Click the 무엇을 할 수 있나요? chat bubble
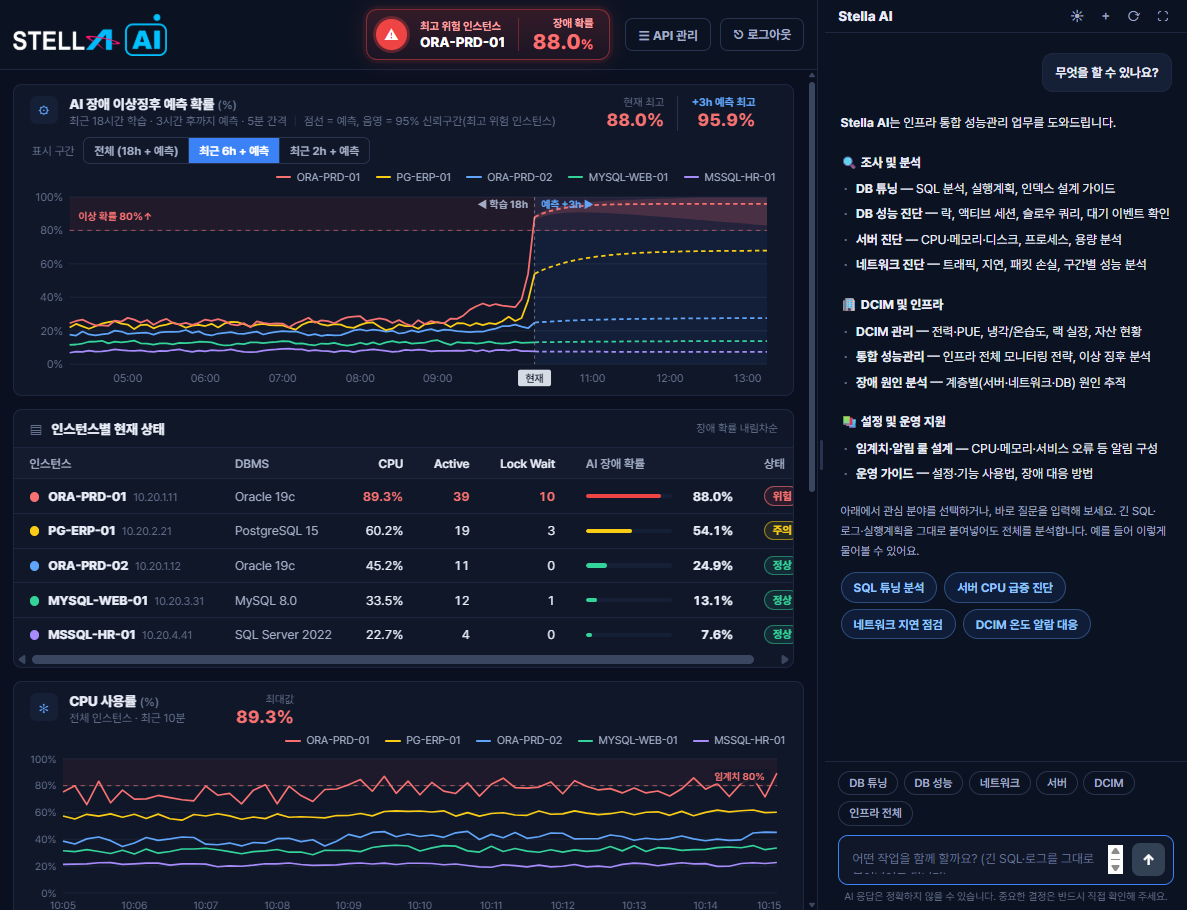 click(1106, 73)
